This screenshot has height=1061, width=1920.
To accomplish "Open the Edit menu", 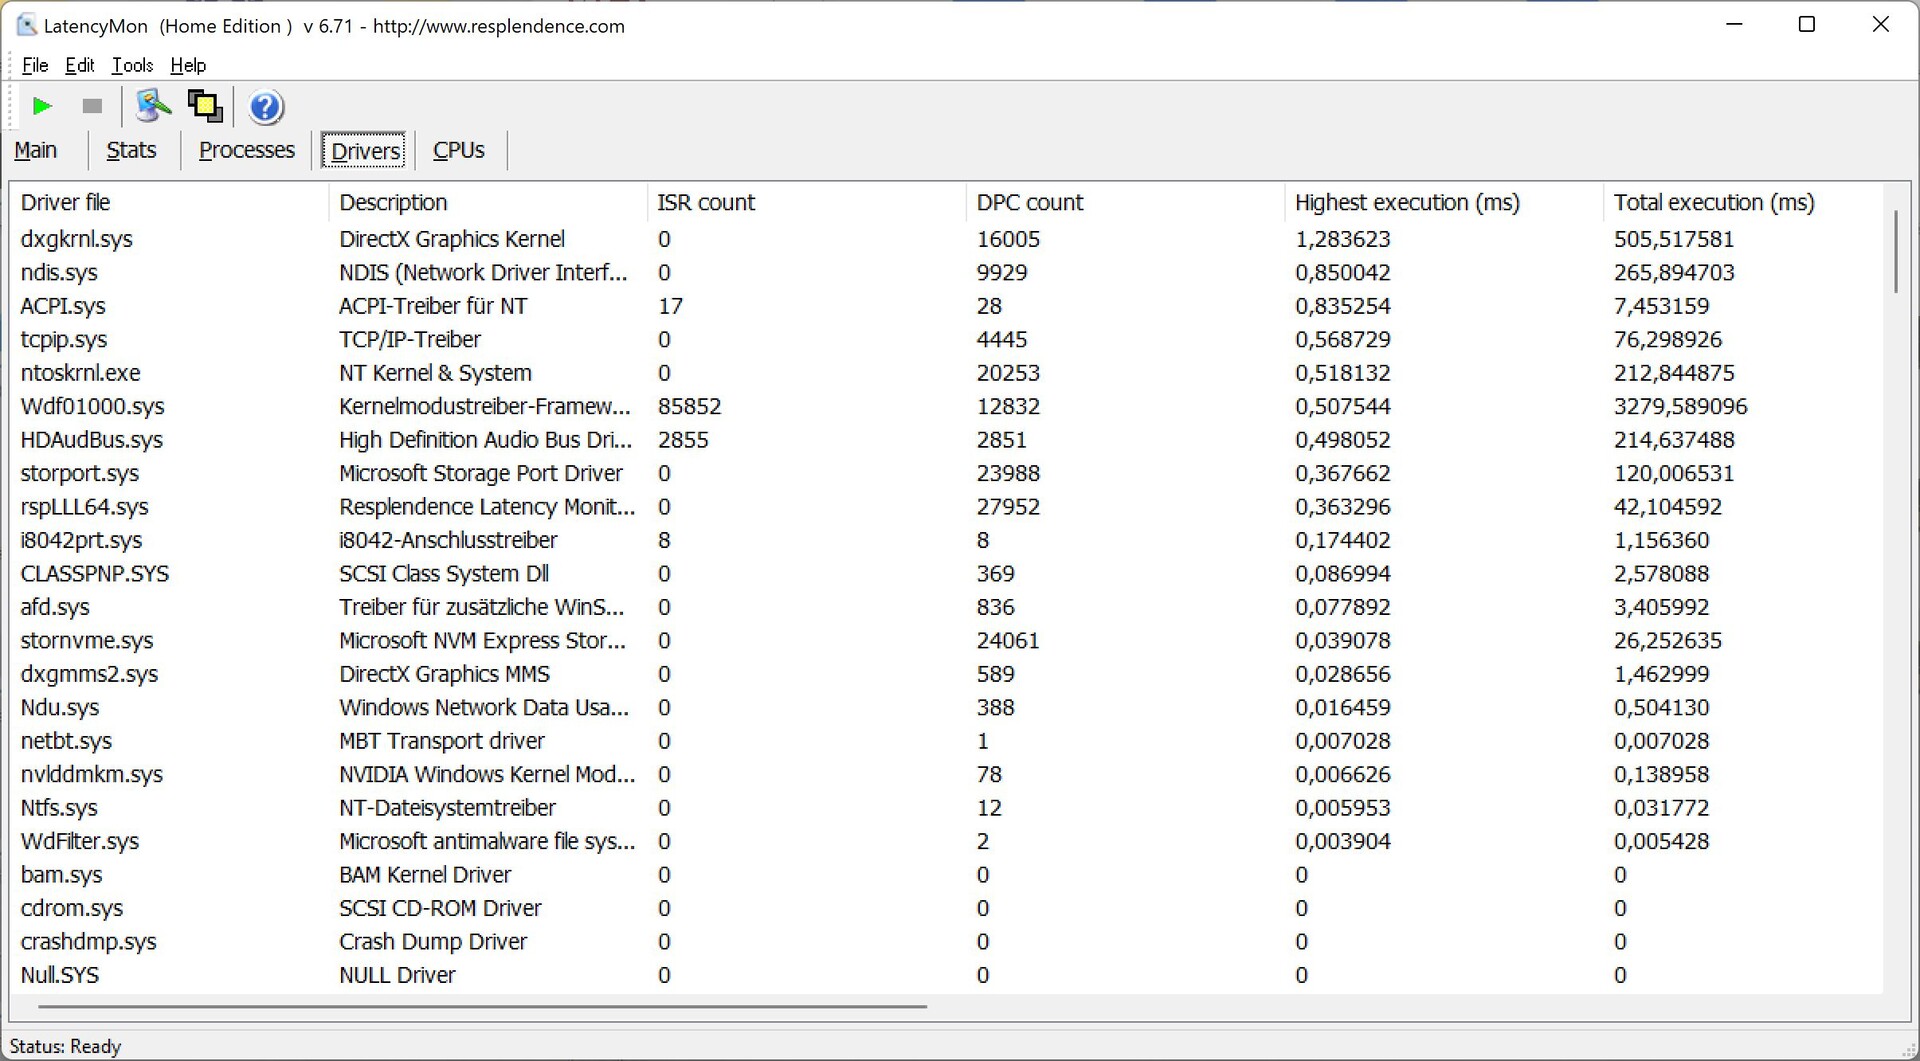I will 80,65.
